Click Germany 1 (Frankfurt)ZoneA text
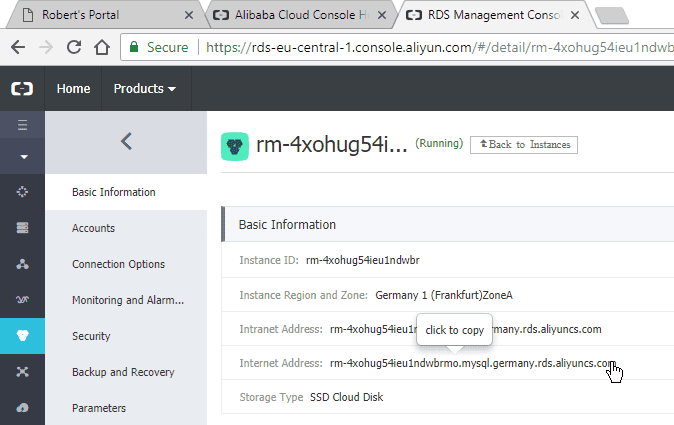This screenshot has height=425, width=674. [x=444, y=296]
